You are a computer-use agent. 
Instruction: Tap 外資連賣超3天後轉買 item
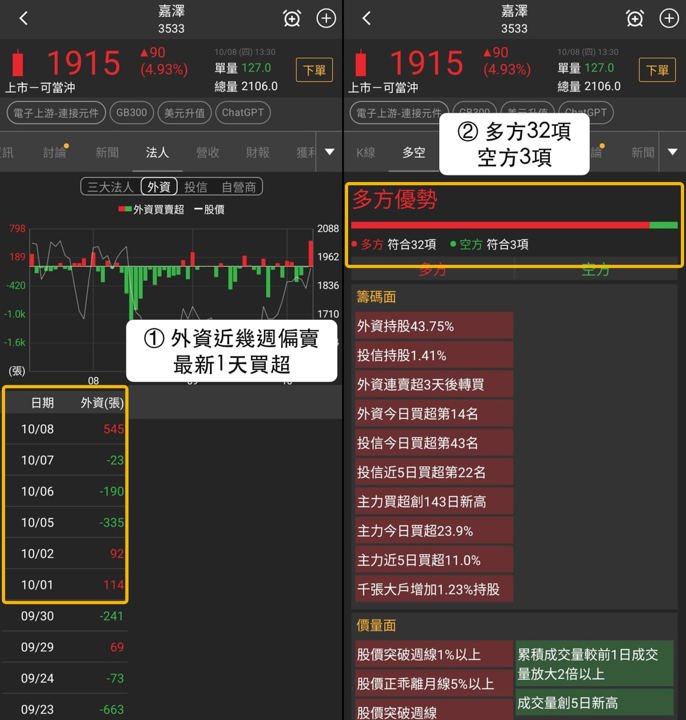434,384
